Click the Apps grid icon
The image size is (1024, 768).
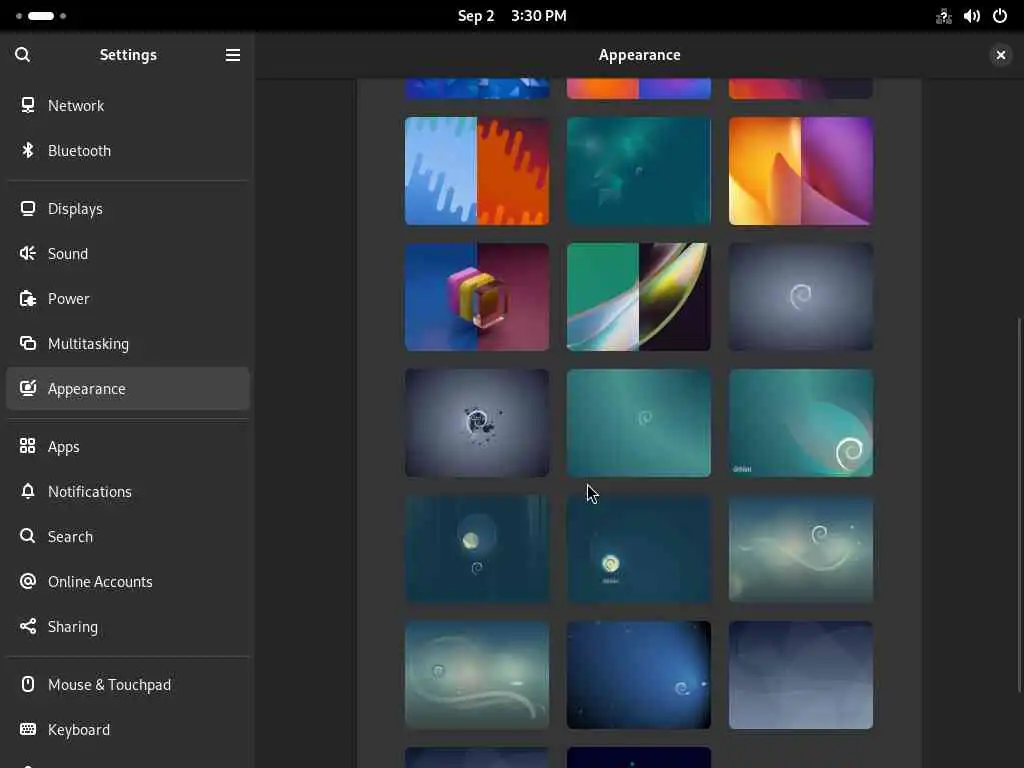tap(27, 446)
